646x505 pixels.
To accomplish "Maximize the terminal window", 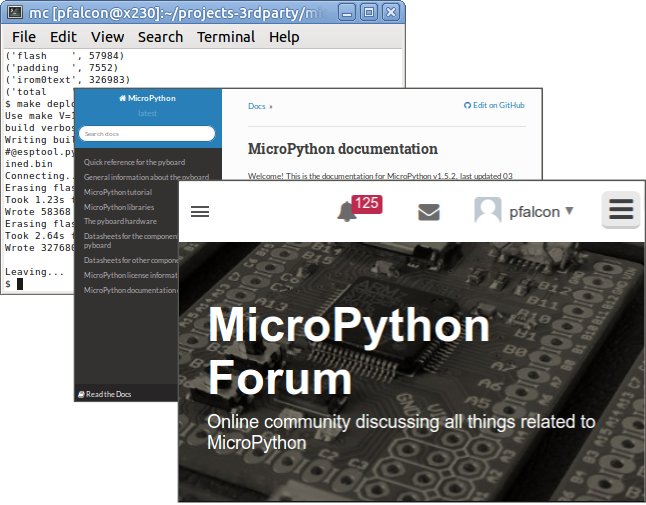I will pos(369,12).
